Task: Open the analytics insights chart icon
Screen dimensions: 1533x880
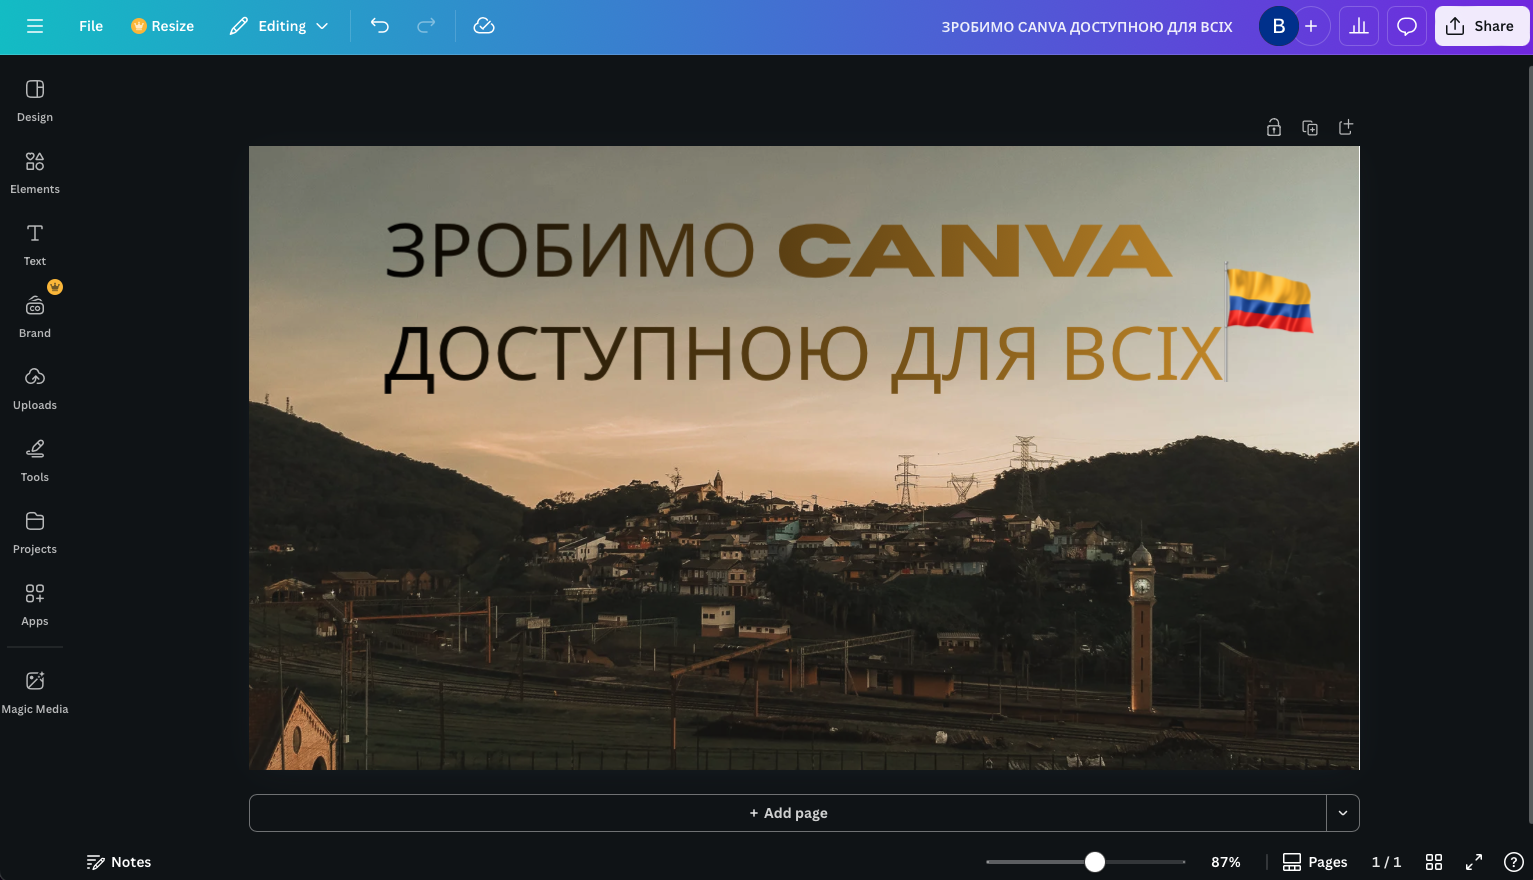Action: (x=1359, y=26)
